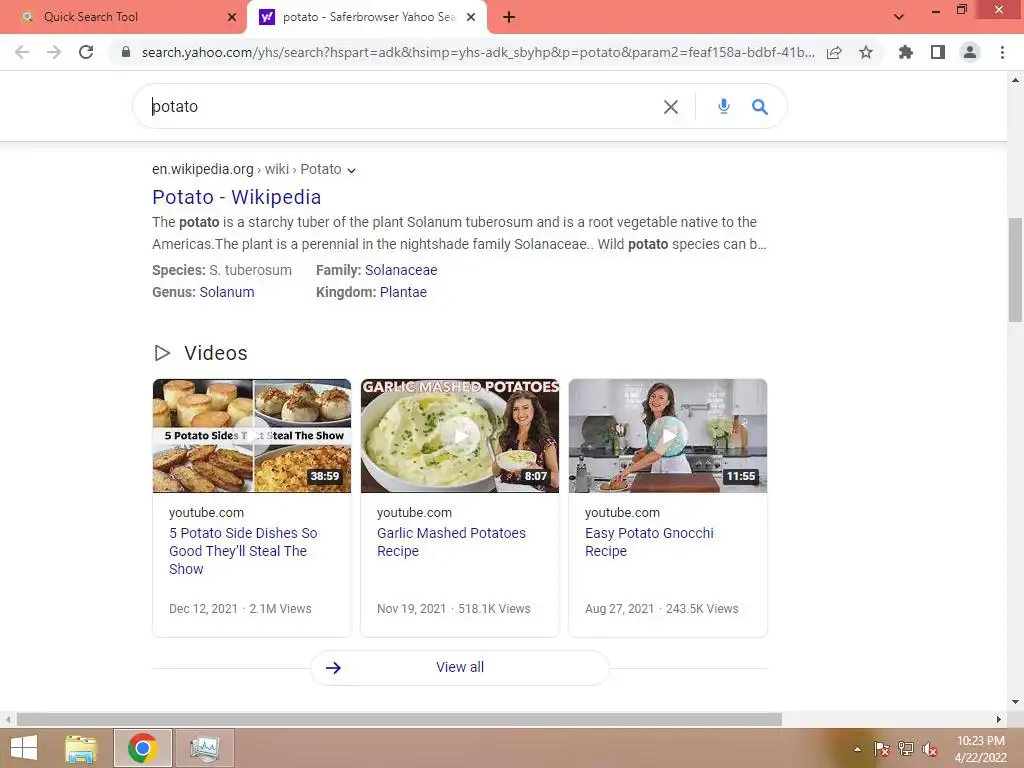
Task: Click the scroll up arrow
Action: click(x=1015, y=80)
